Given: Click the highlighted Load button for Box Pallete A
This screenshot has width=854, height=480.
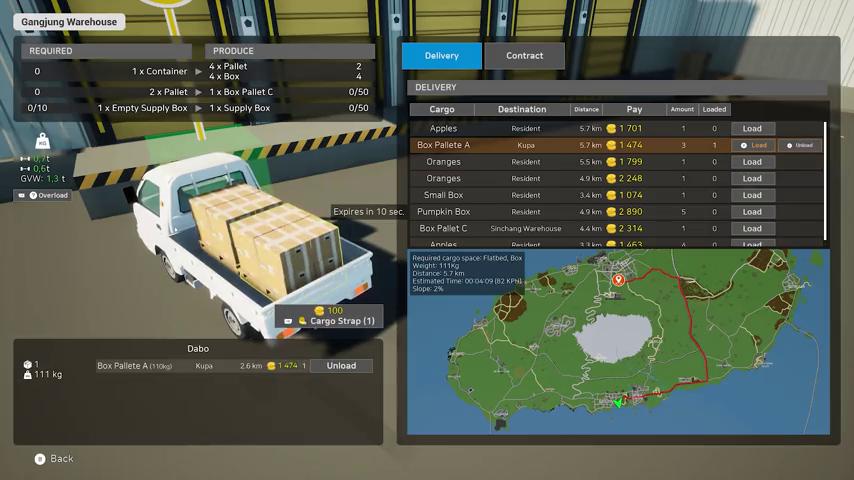Looking at the screenshot, I should [754, 145].
